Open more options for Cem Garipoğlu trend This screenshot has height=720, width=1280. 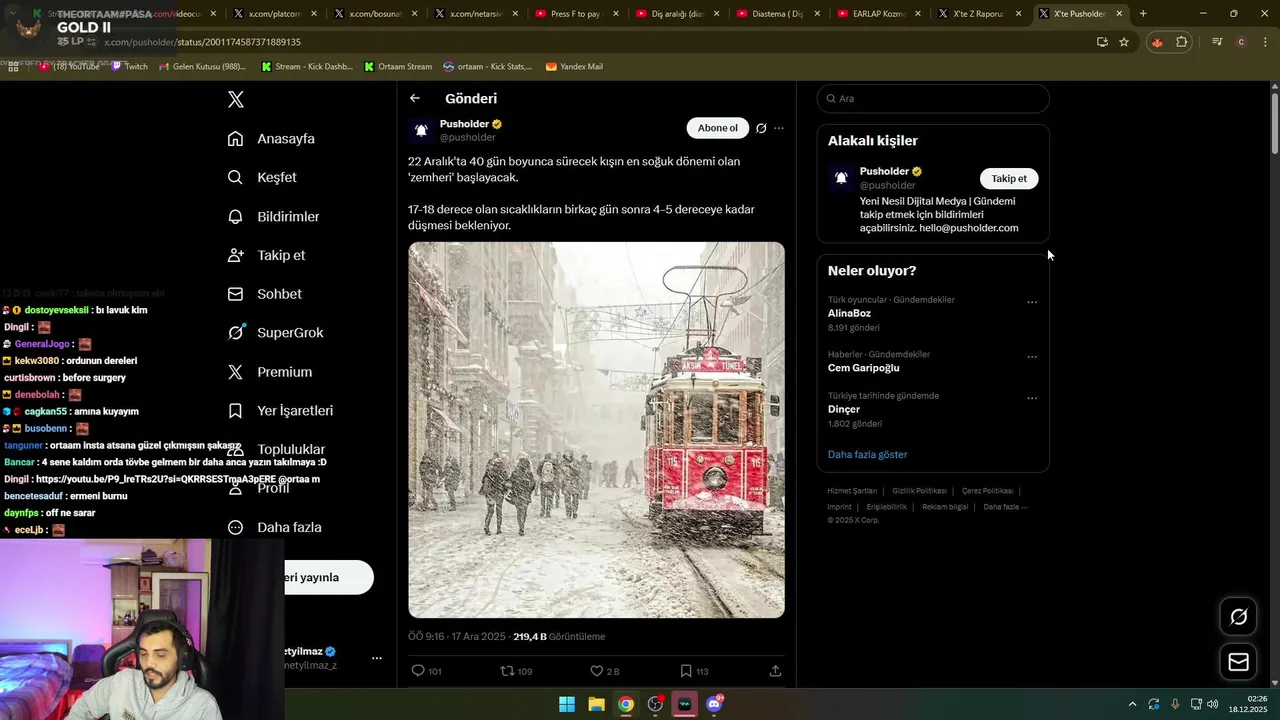[x=1032, y=357]
